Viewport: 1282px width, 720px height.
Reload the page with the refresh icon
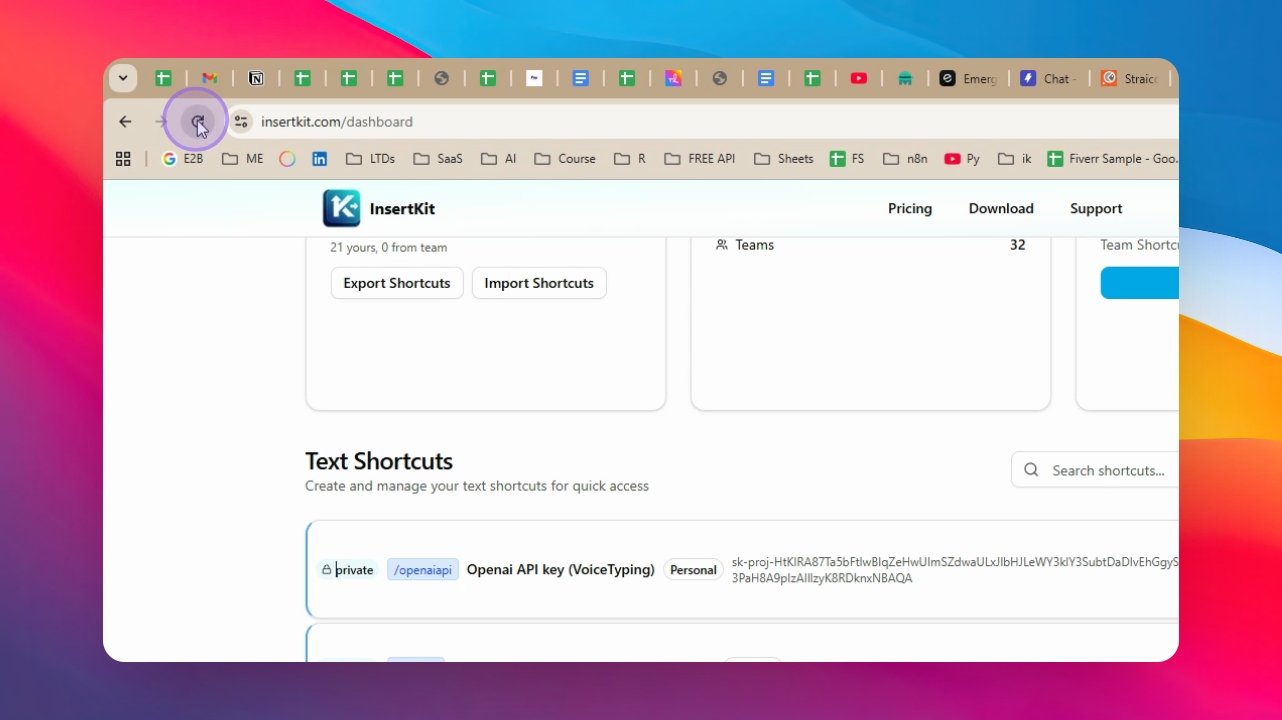197,122
